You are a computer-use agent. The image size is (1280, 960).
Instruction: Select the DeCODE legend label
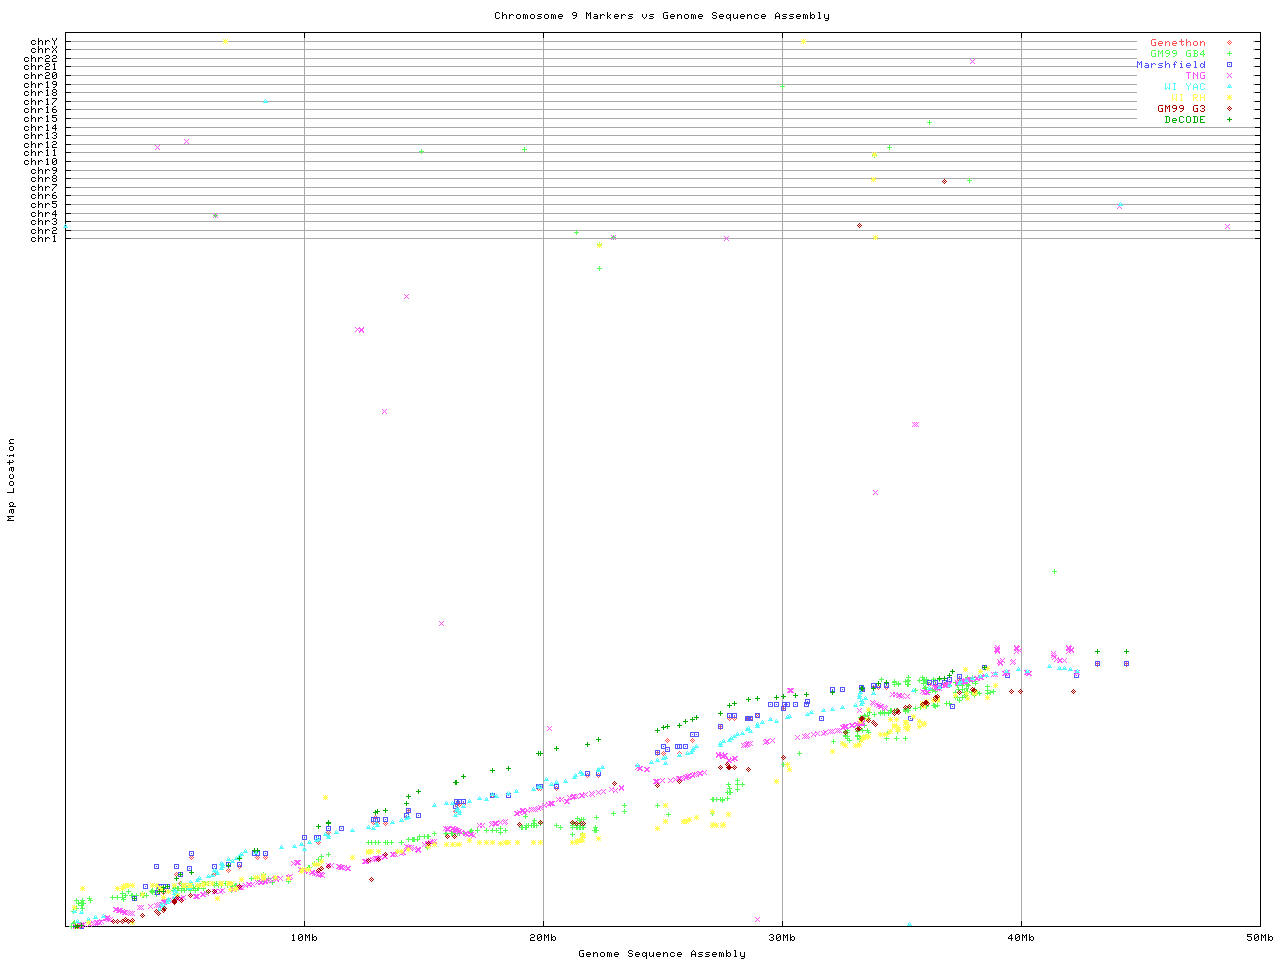pyautogui.click(x=1184, y=120)
